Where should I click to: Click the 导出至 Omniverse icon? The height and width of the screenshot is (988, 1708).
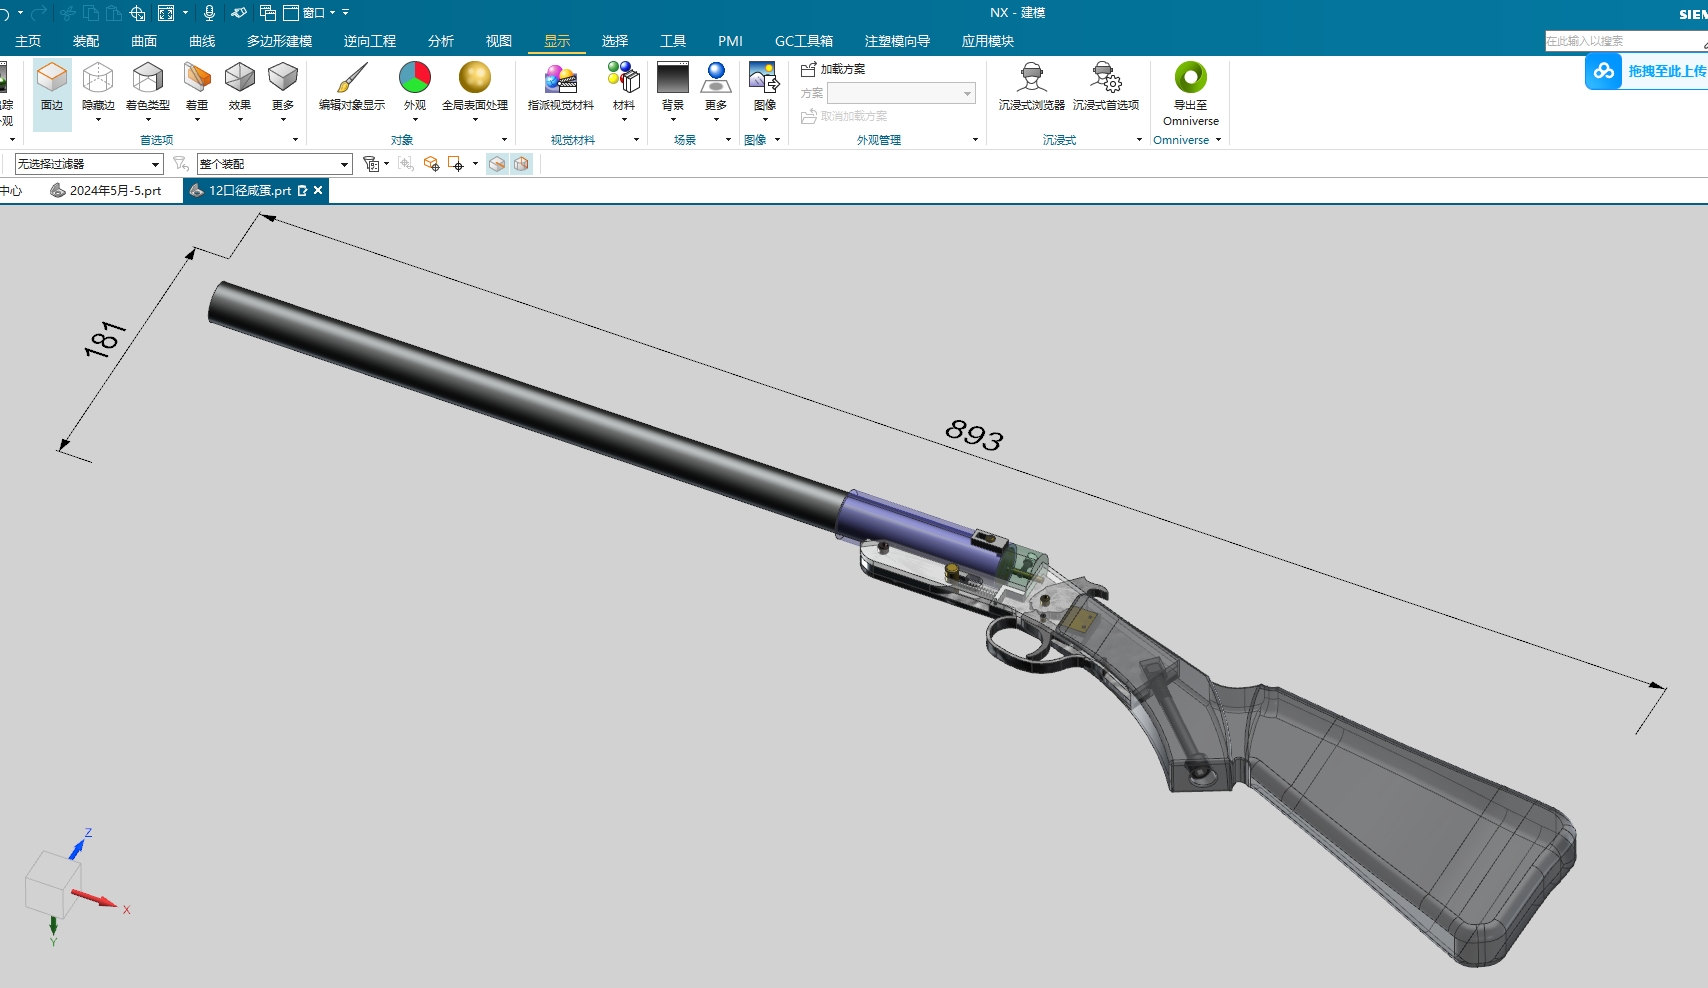click(x=1191, y=78)
